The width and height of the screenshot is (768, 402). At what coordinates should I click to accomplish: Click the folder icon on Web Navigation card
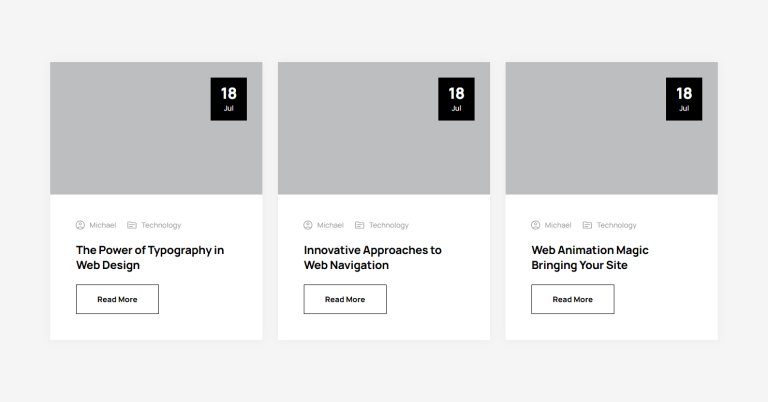point(360,225)
